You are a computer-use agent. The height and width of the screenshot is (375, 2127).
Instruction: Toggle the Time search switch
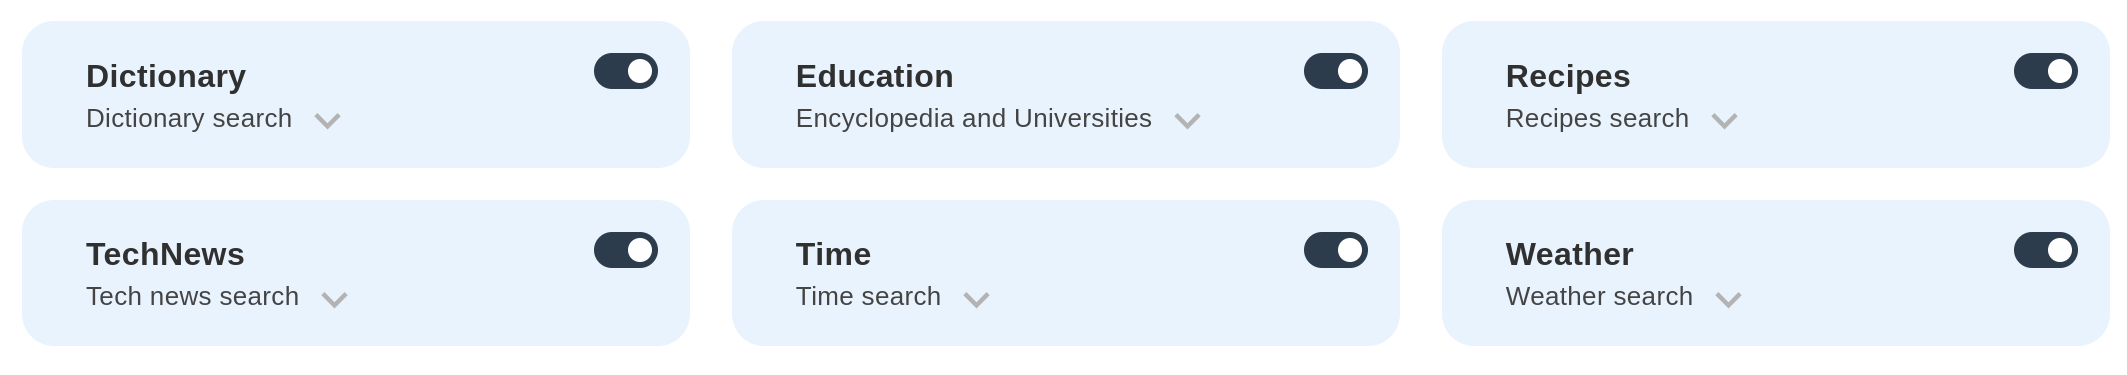1336,250
